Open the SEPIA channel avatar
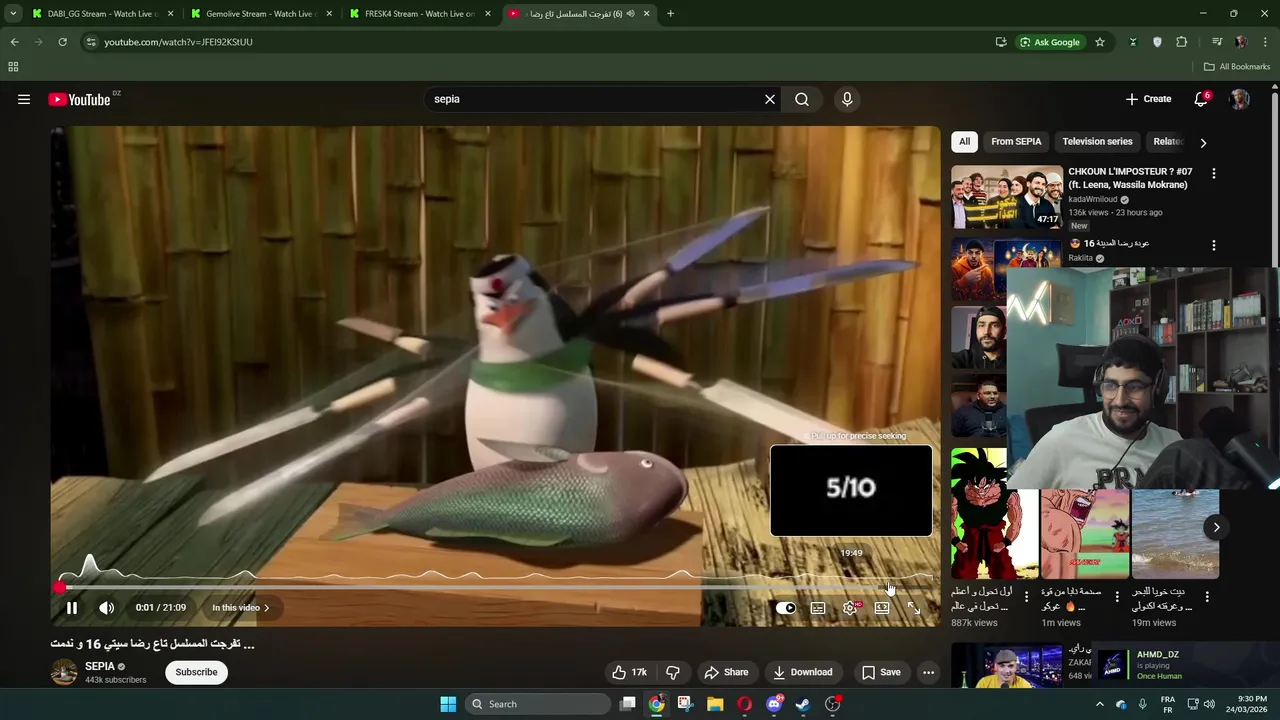 64,672
